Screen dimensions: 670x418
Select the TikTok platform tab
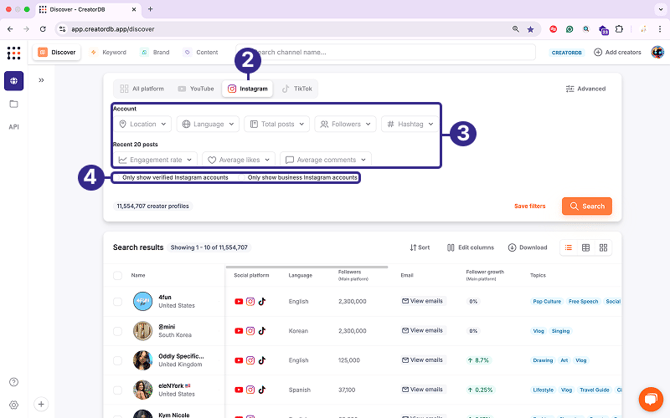pos(297,88)
